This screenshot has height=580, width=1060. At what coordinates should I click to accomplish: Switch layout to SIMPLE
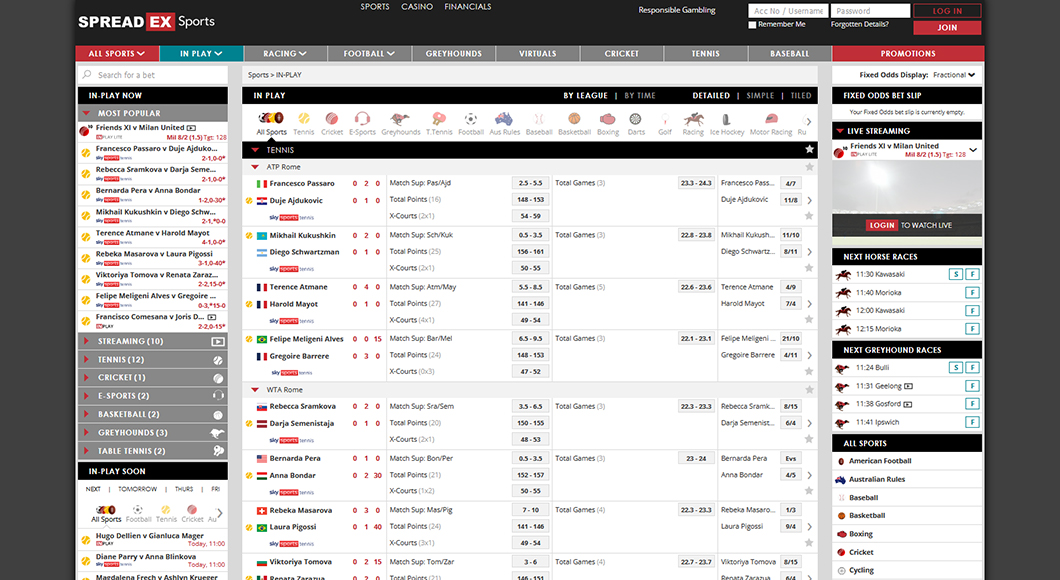point(760,96)
